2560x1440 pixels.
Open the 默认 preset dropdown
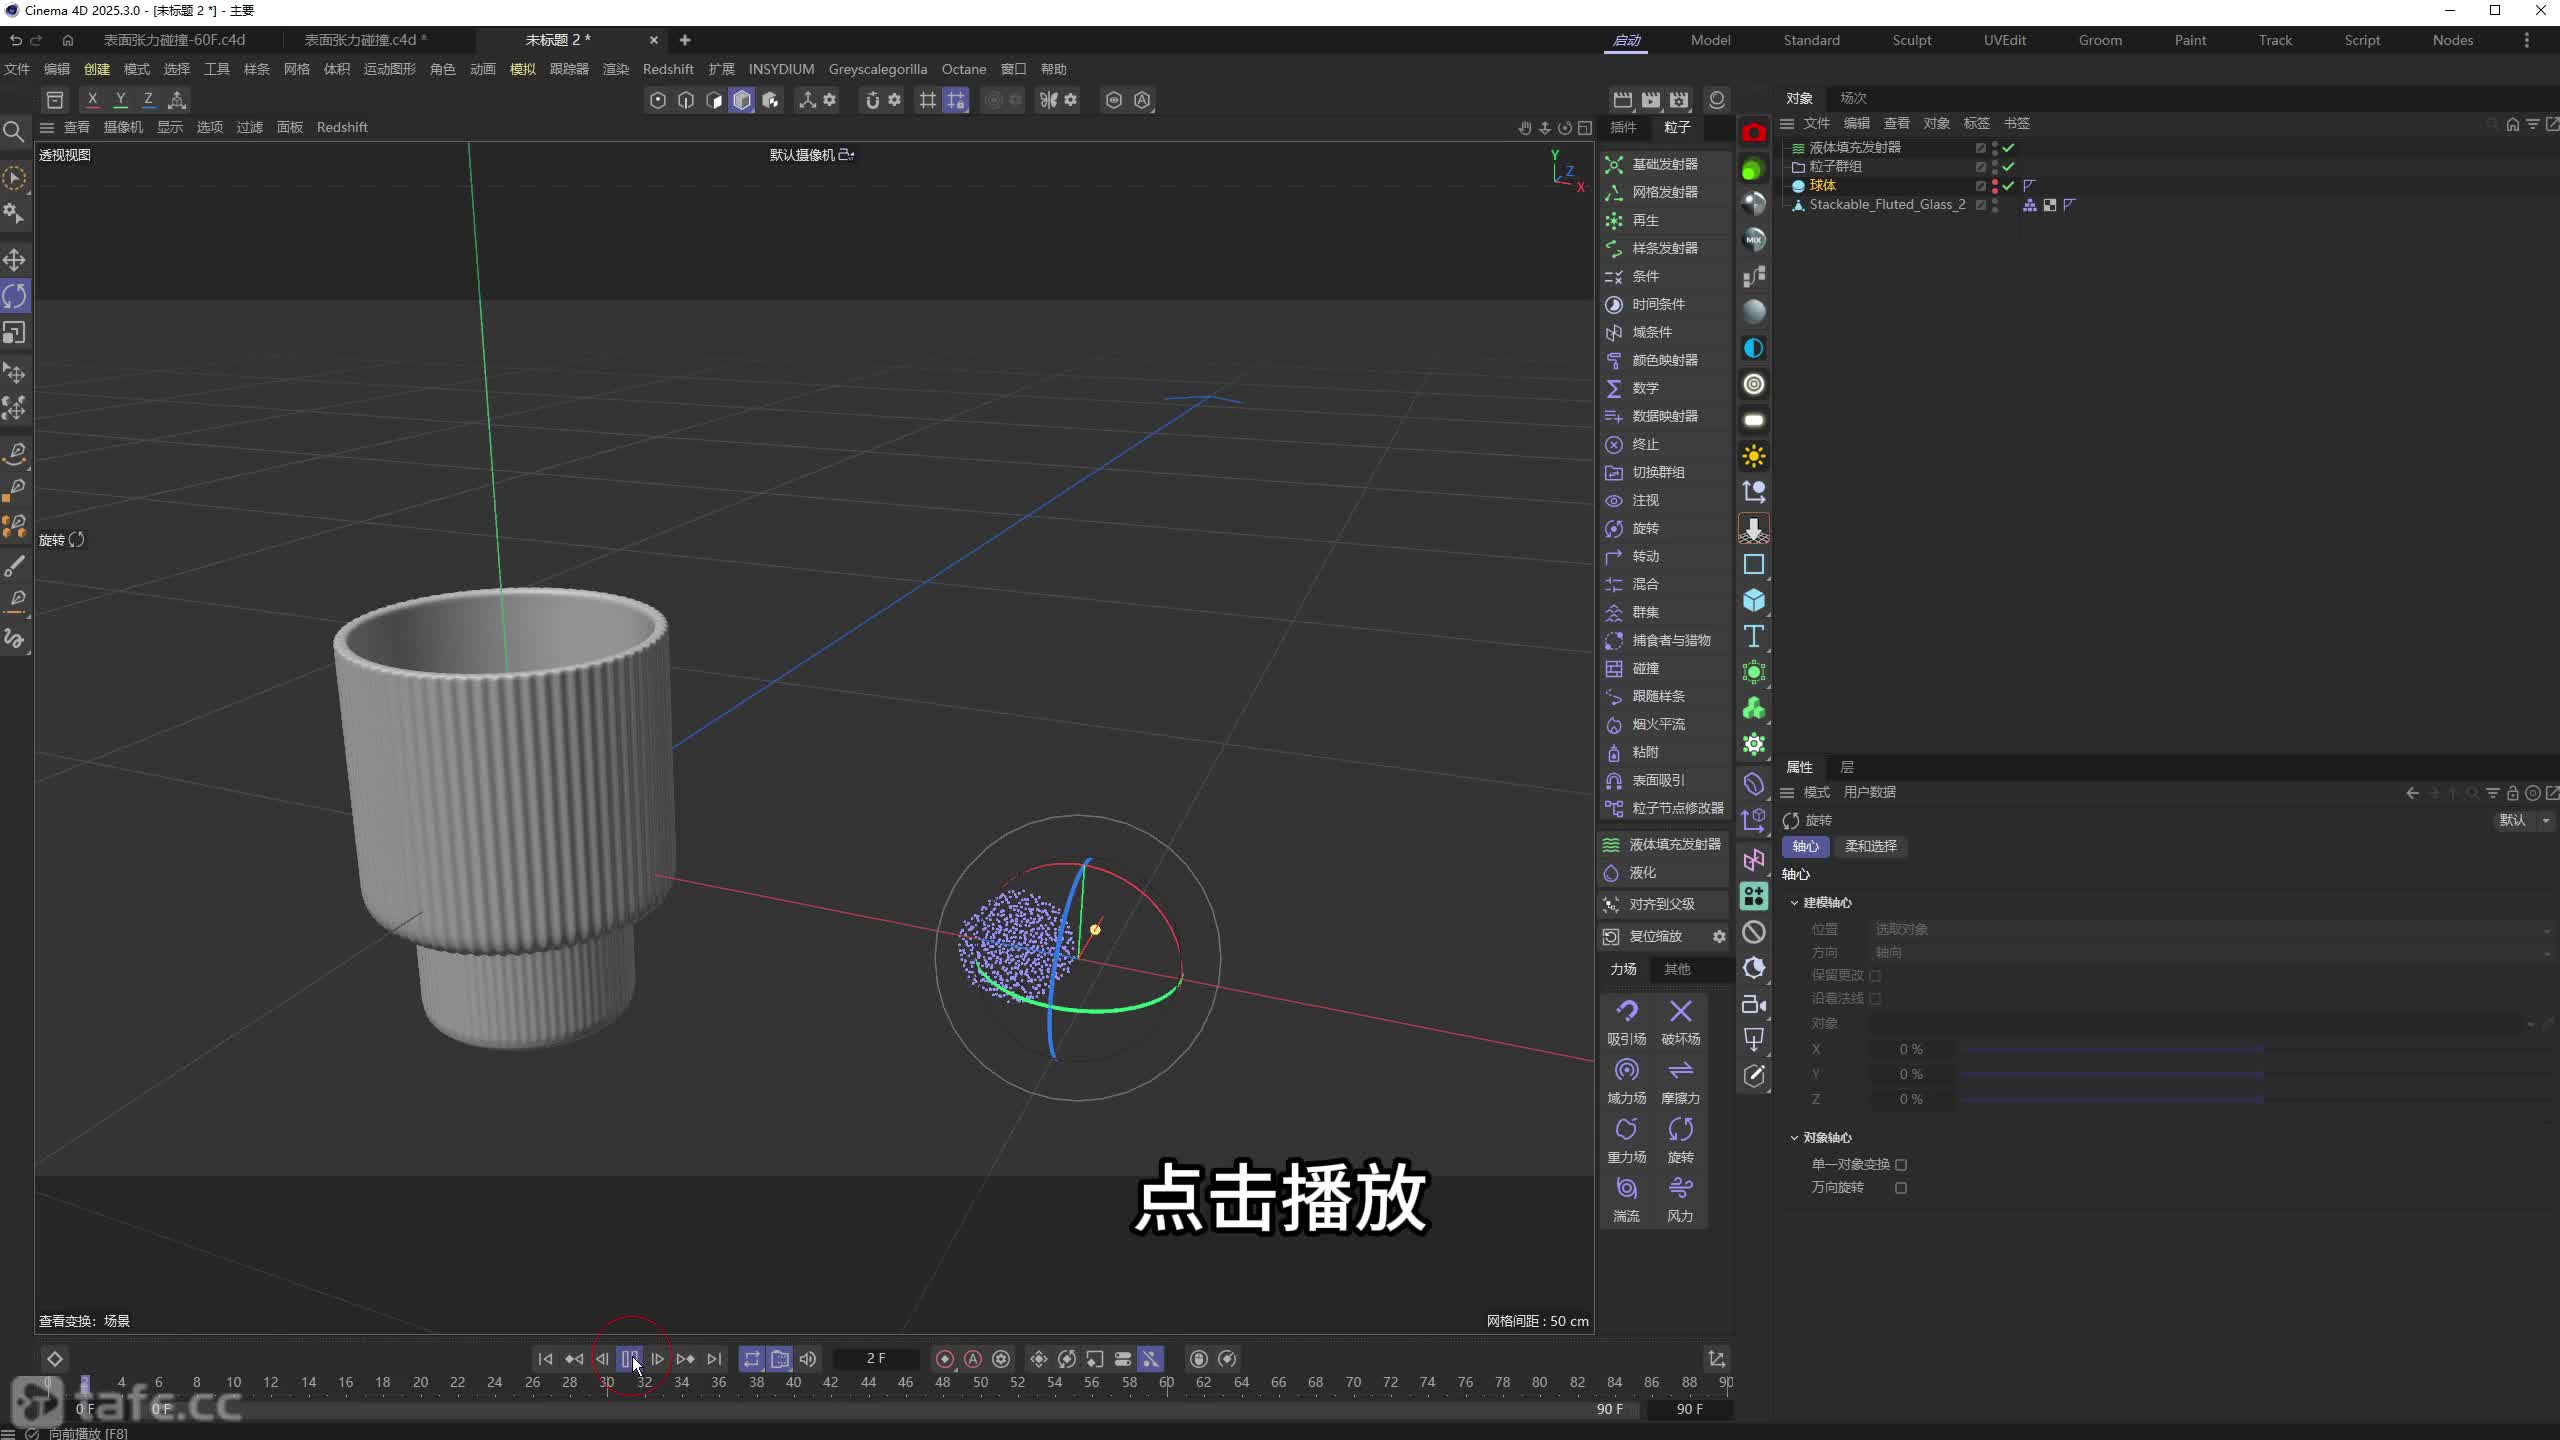click(x=2524, y=820)
